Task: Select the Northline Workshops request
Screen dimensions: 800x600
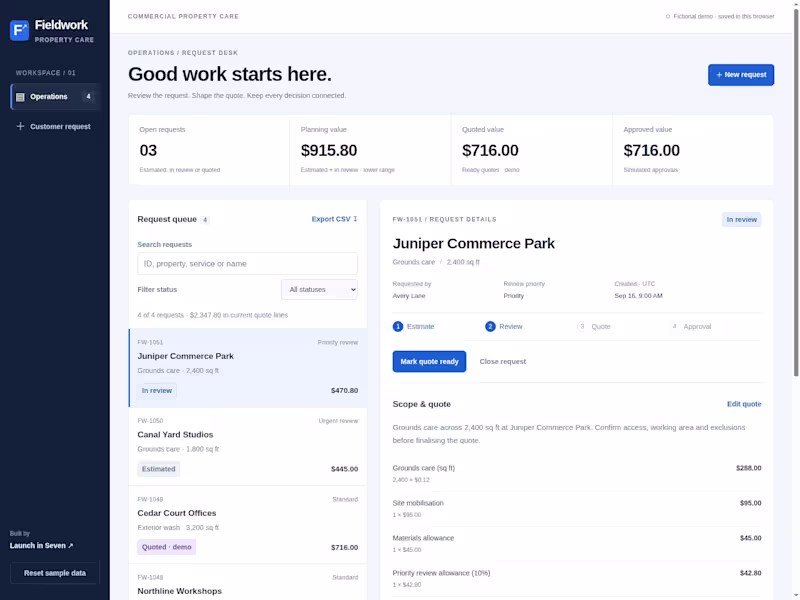Action: tap(248, 582)
